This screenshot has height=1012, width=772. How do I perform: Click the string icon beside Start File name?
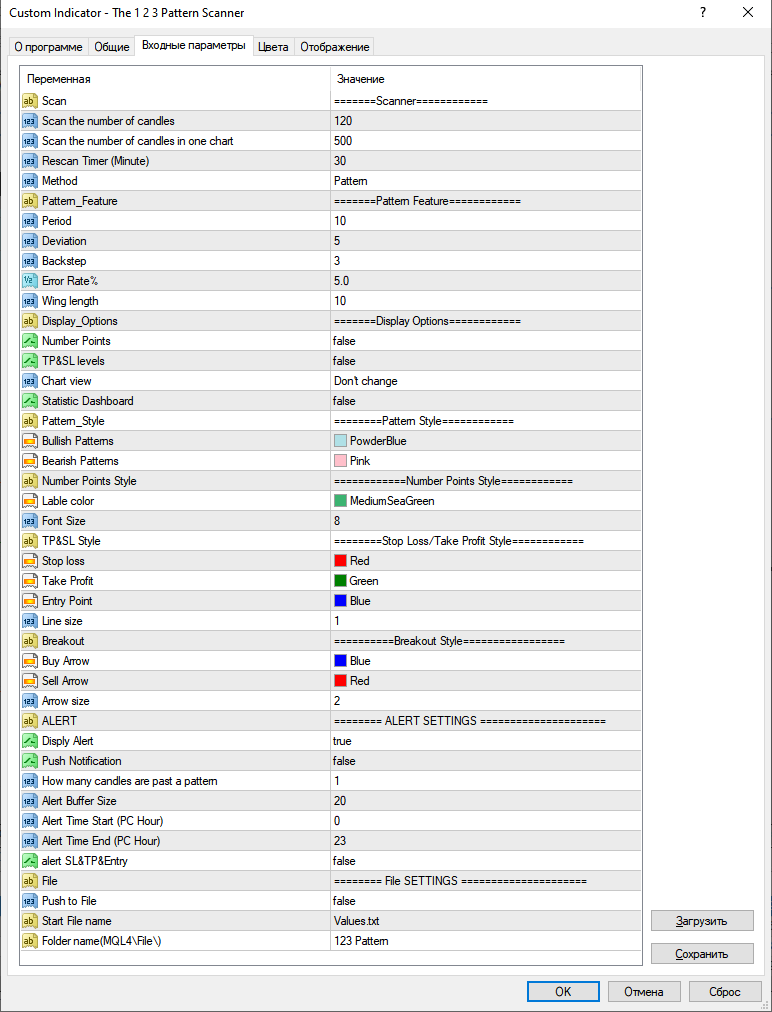30,921
